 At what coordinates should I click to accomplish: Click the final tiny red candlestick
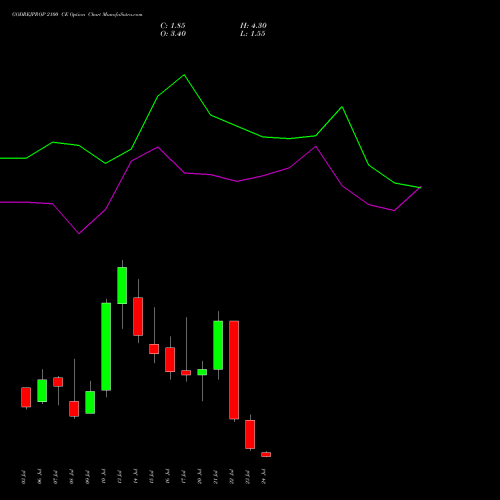click(x=266, y=454)
